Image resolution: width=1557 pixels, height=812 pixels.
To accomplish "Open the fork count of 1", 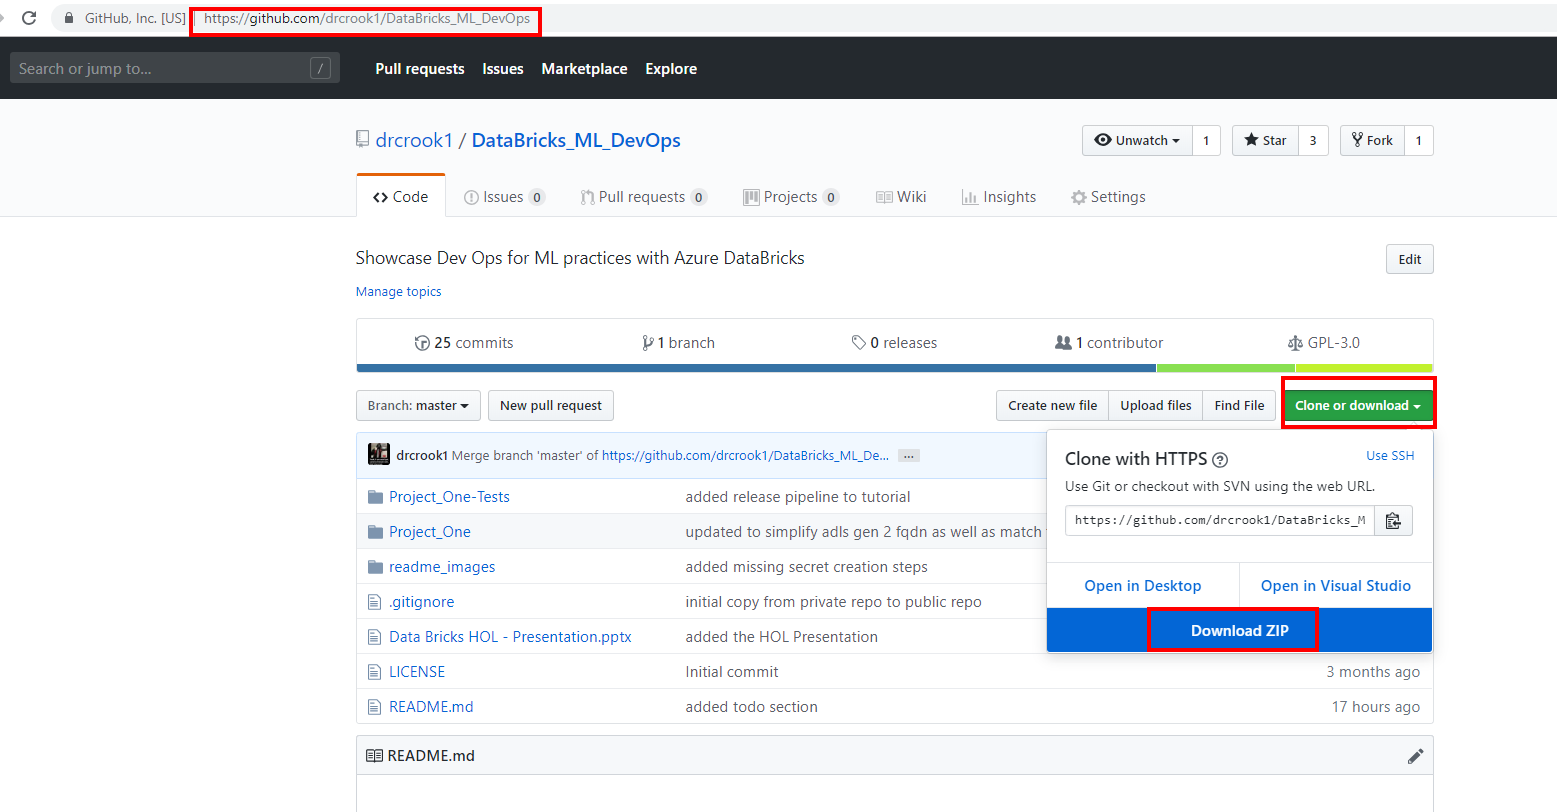I will (1418, 140).
